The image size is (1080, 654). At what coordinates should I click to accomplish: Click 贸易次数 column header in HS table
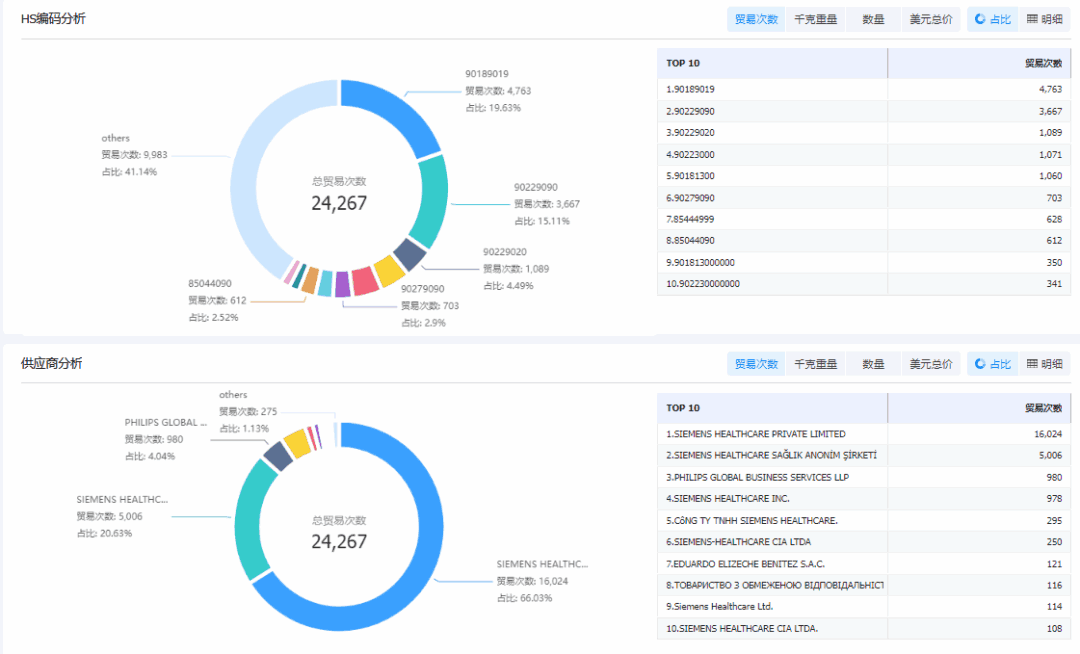tap(1042, 63)
